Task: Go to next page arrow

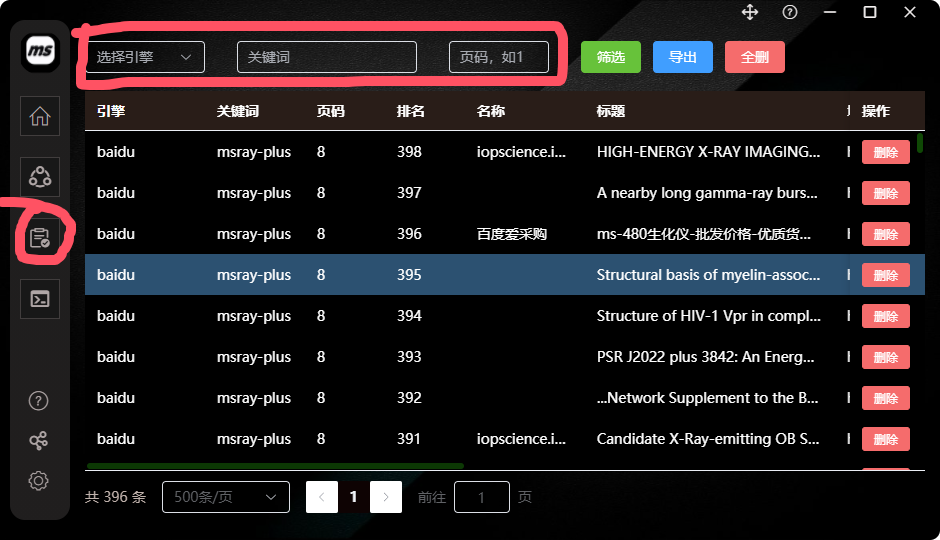Action: [385, 497]
